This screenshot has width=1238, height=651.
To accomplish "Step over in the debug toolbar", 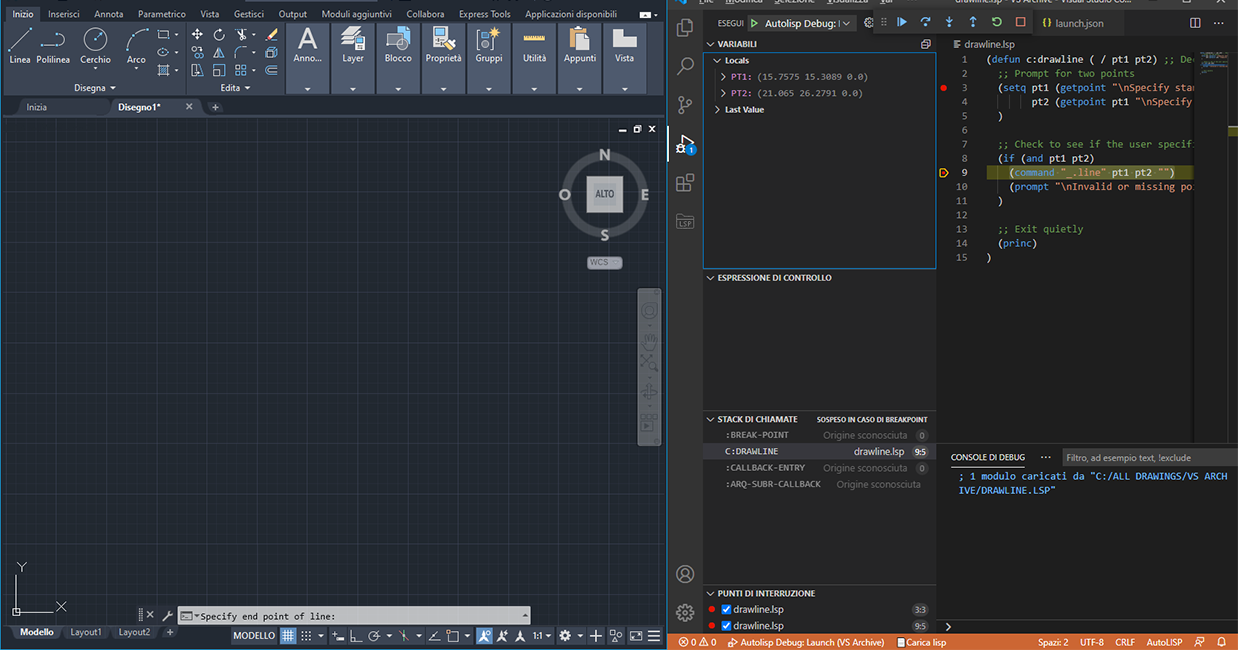I will 926,22.
